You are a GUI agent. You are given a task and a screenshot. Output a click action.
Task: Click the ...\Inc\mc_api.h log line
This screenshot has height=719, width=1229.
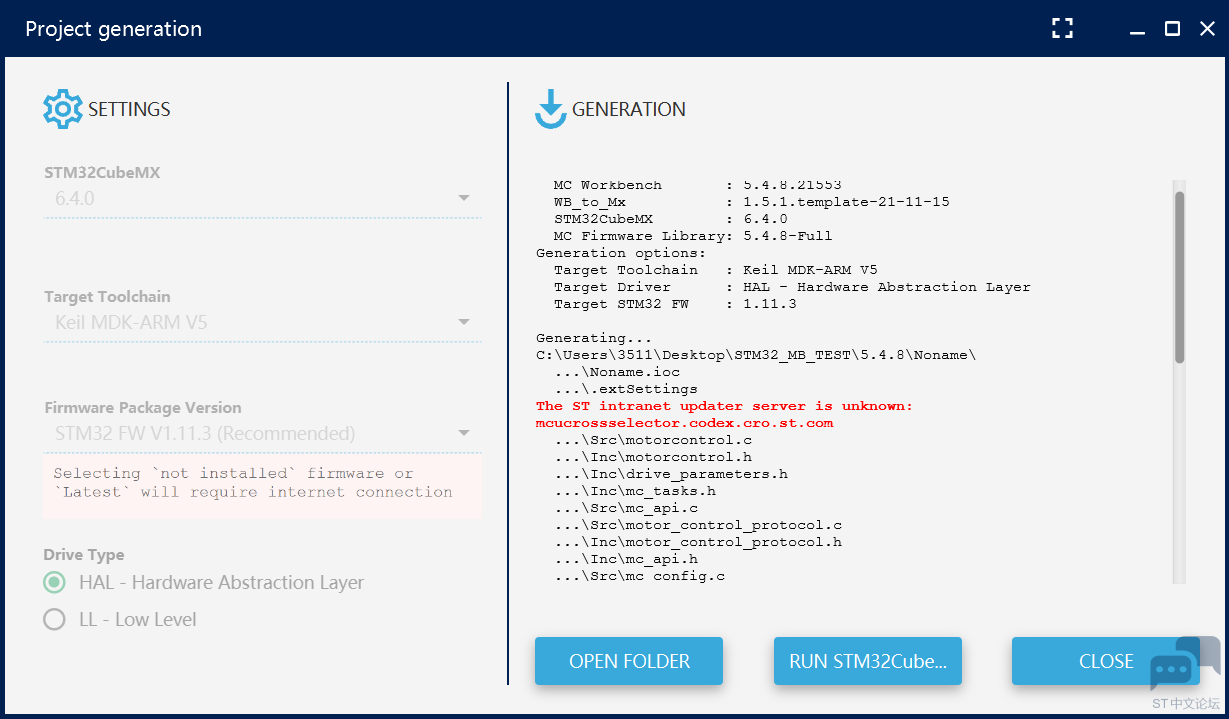coord(626,559)
